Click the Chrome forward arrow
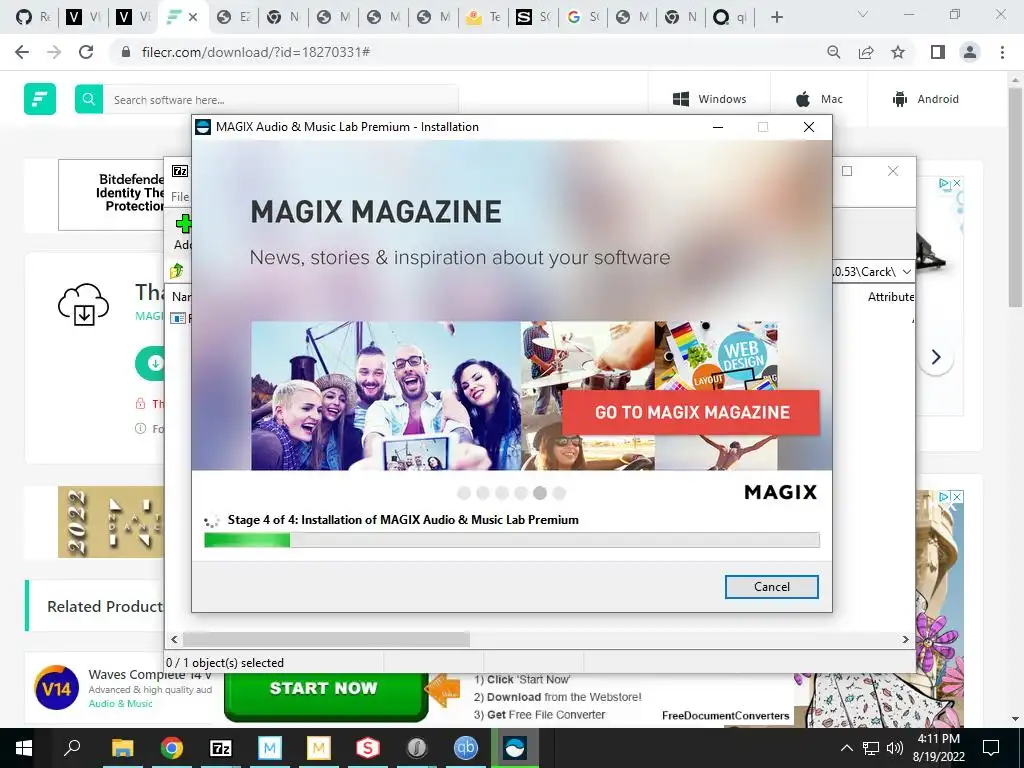Image resolution: width=1024 pixels, height=768 pixels. (54, 52)
